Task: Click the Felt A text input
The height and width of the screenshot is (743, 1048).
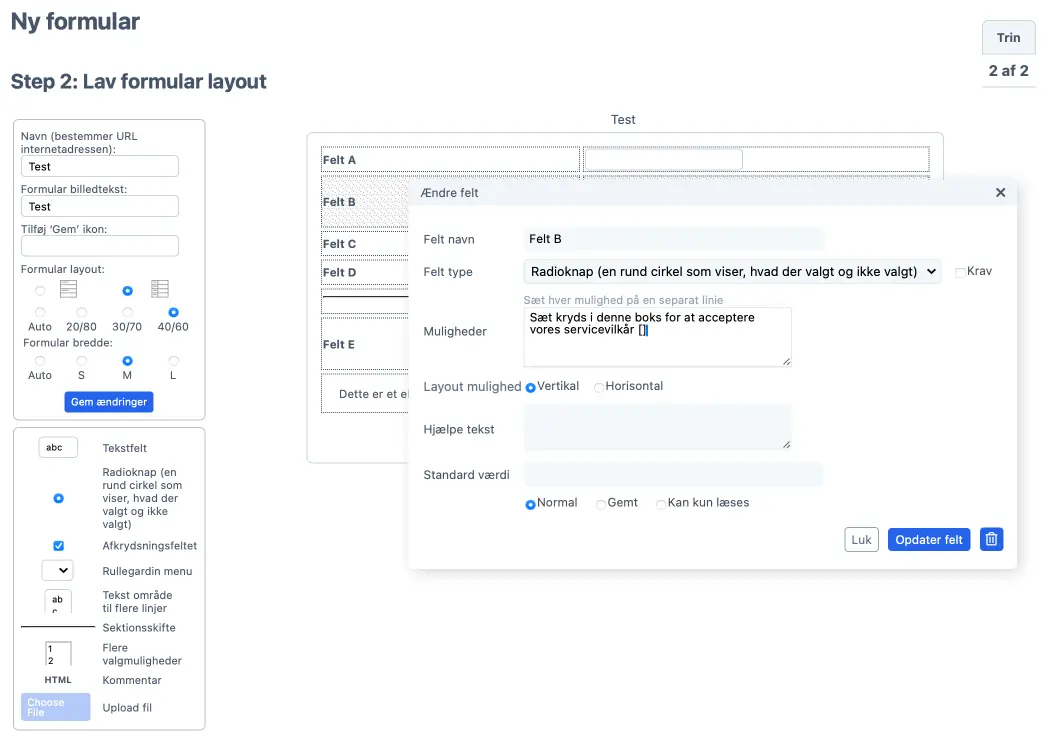Action: click(664, 160)
